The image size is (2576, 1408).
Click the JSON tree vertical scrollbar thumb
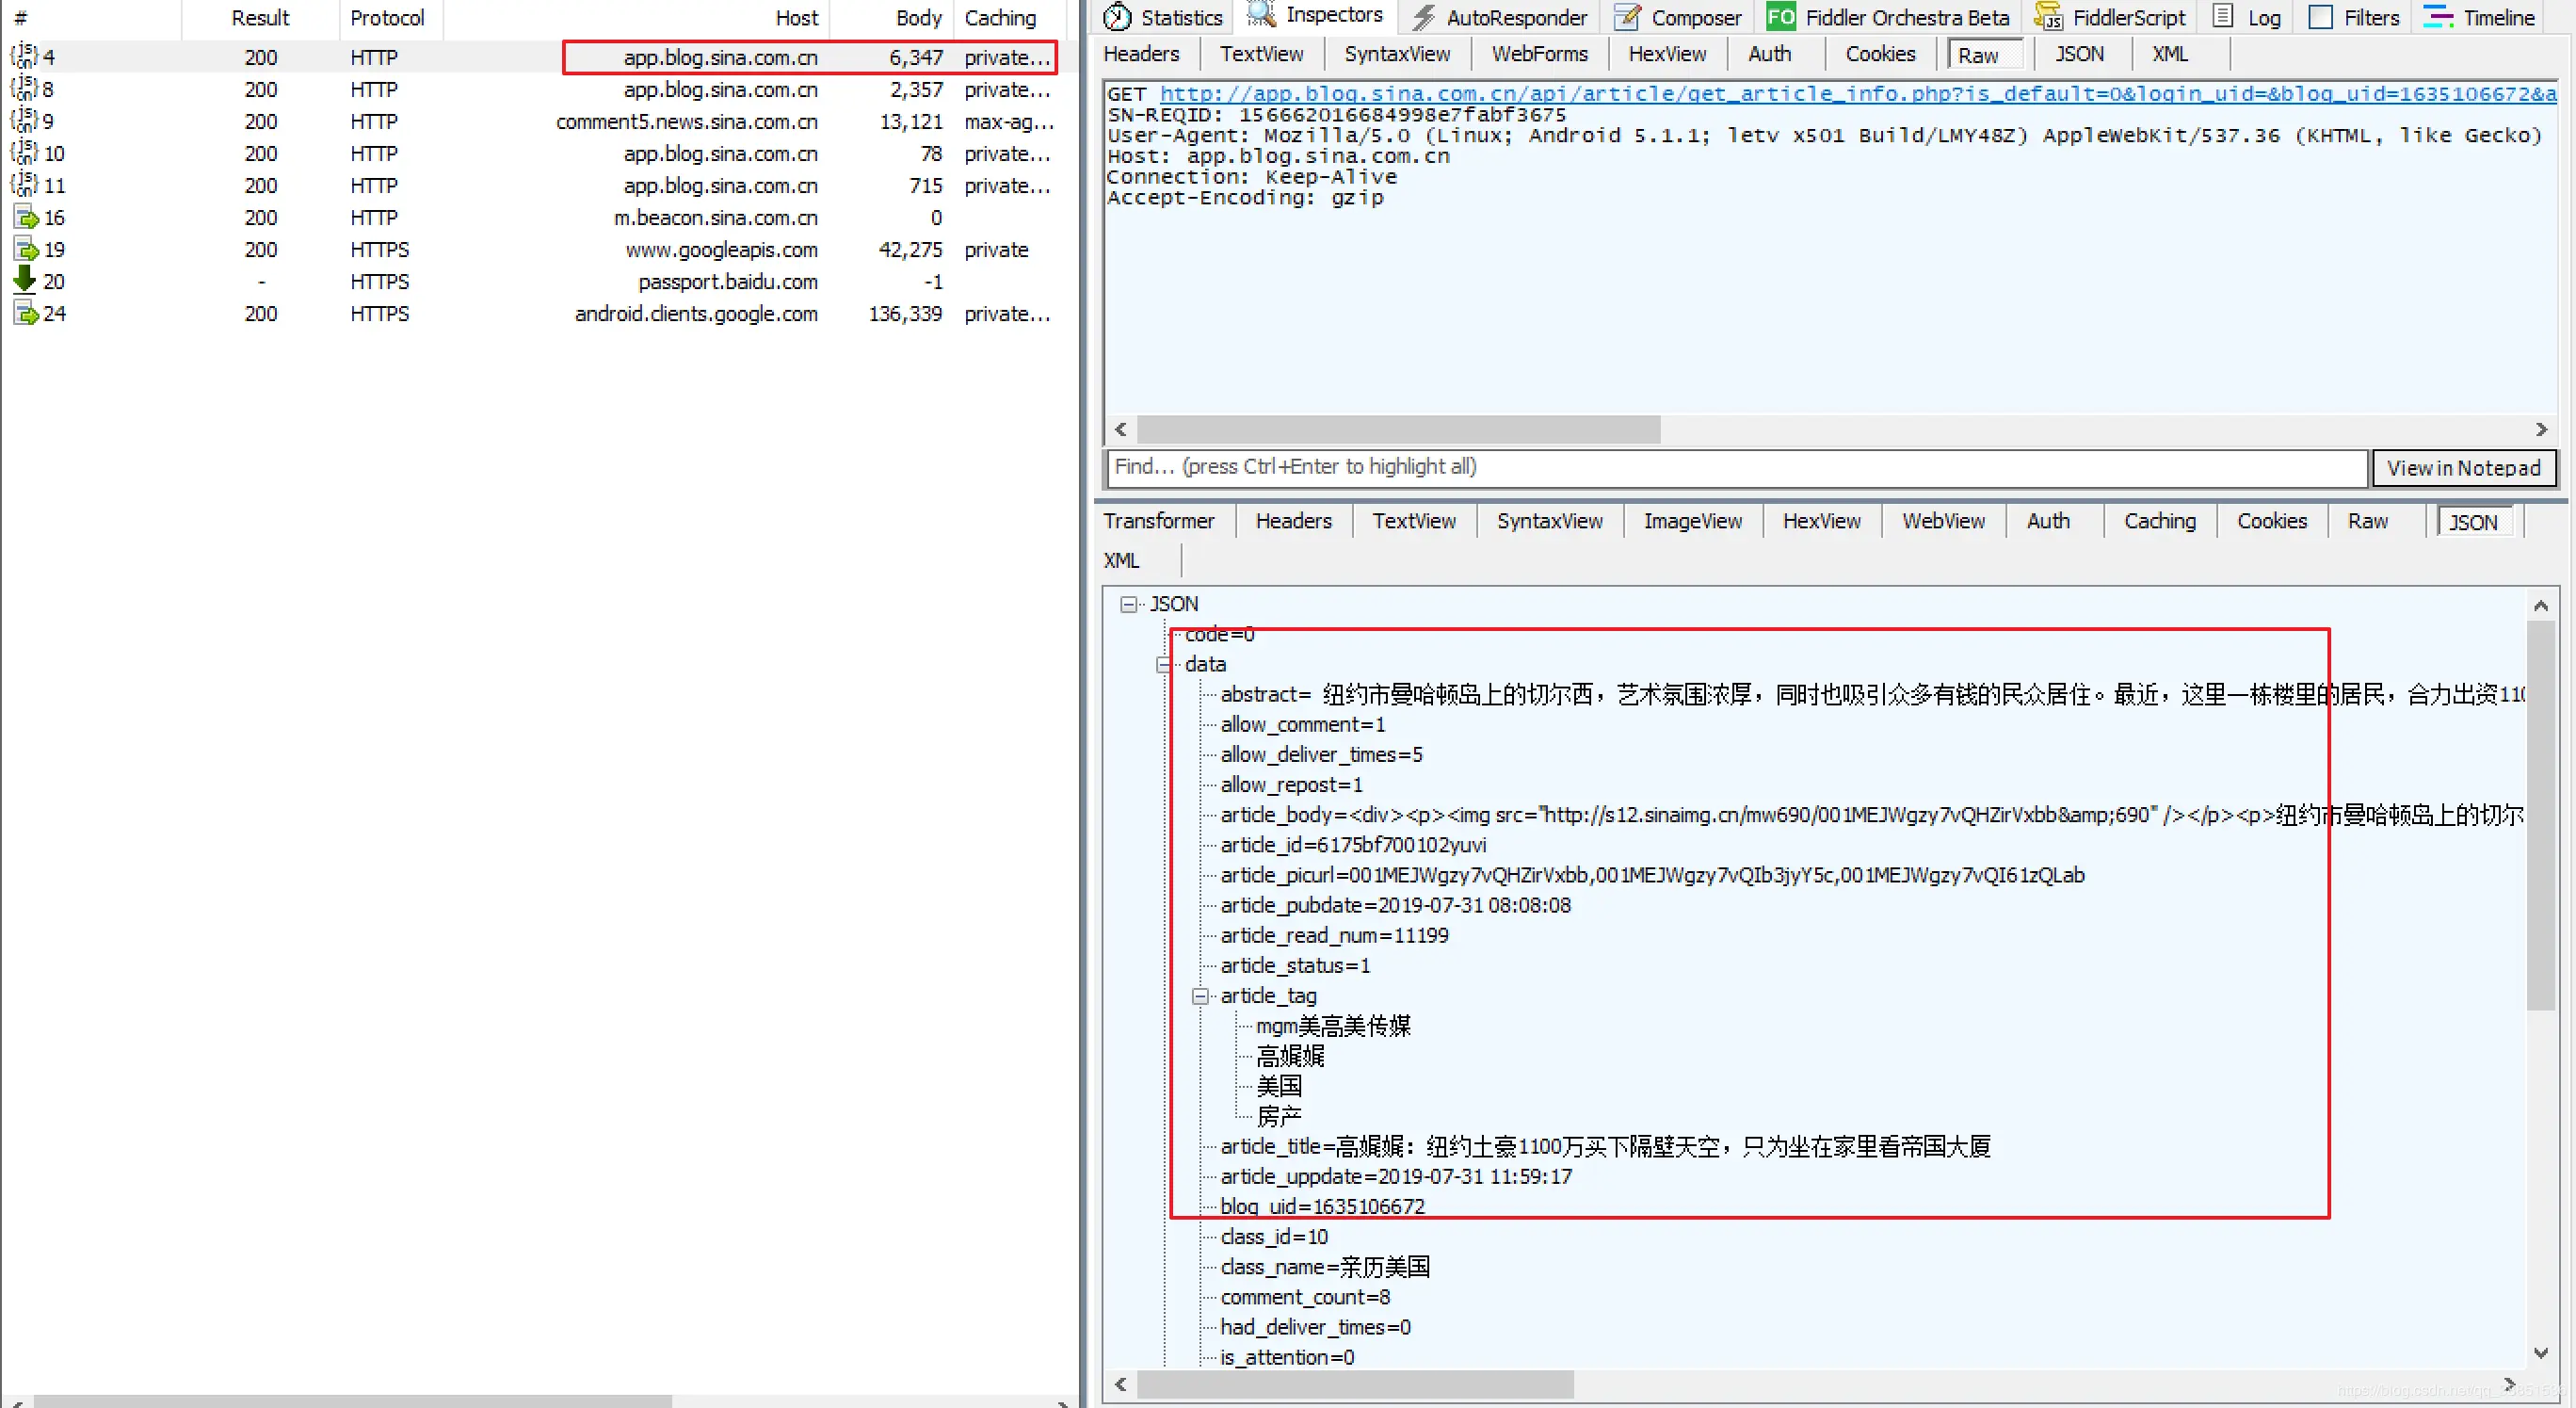(2540, 815)
